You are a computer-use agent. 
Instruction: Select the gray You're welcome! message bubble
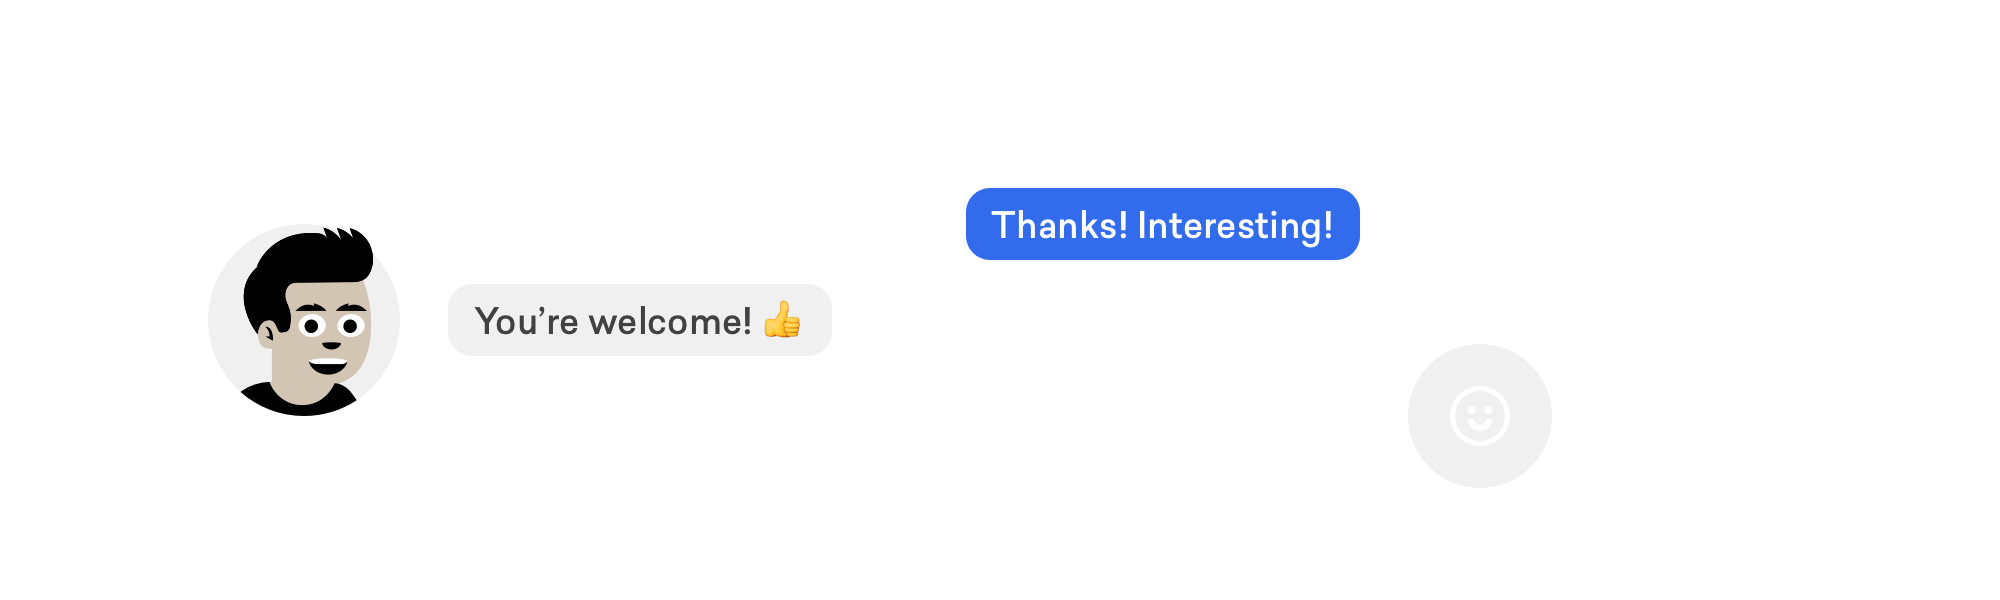pyautogui.click(x=640, y=320)
